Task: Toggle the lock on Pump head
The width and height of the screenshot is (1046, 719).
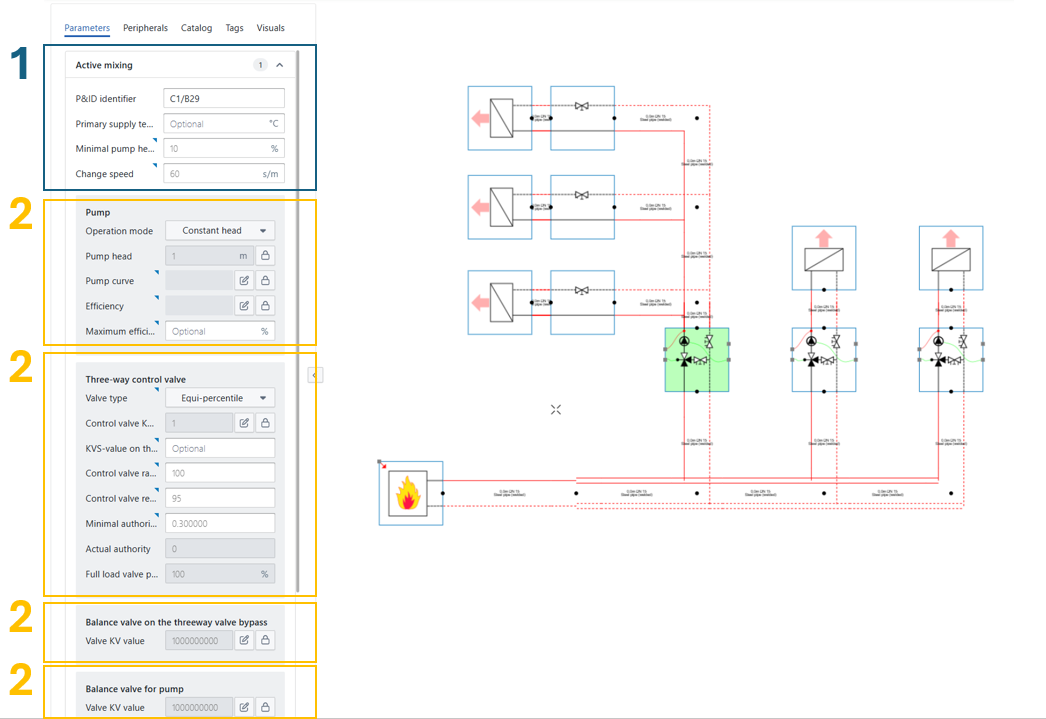Action: 265,256
